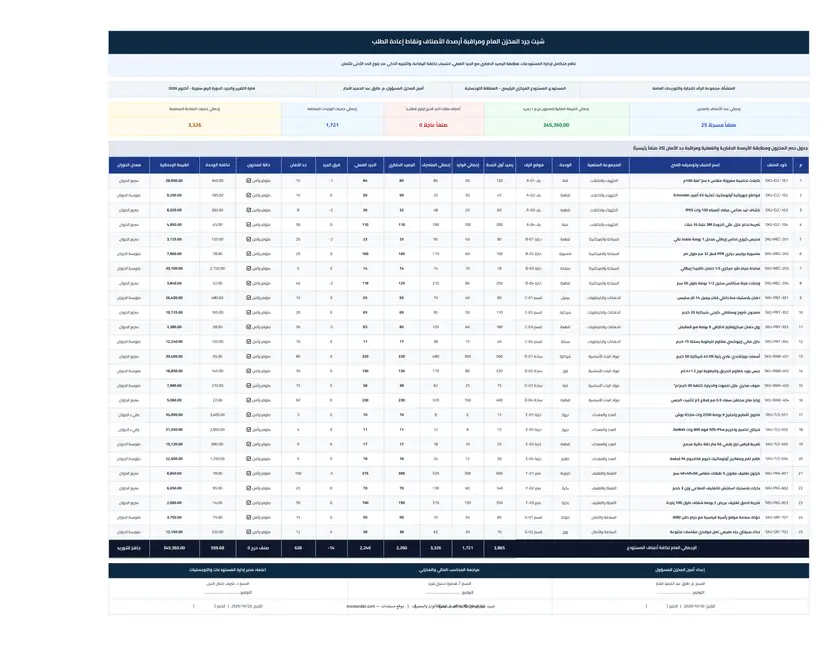Click the 'الرصيد الدفتري' column header
Image resolution: width=840 pixels, height=649 pixels.
pos(402,165)
